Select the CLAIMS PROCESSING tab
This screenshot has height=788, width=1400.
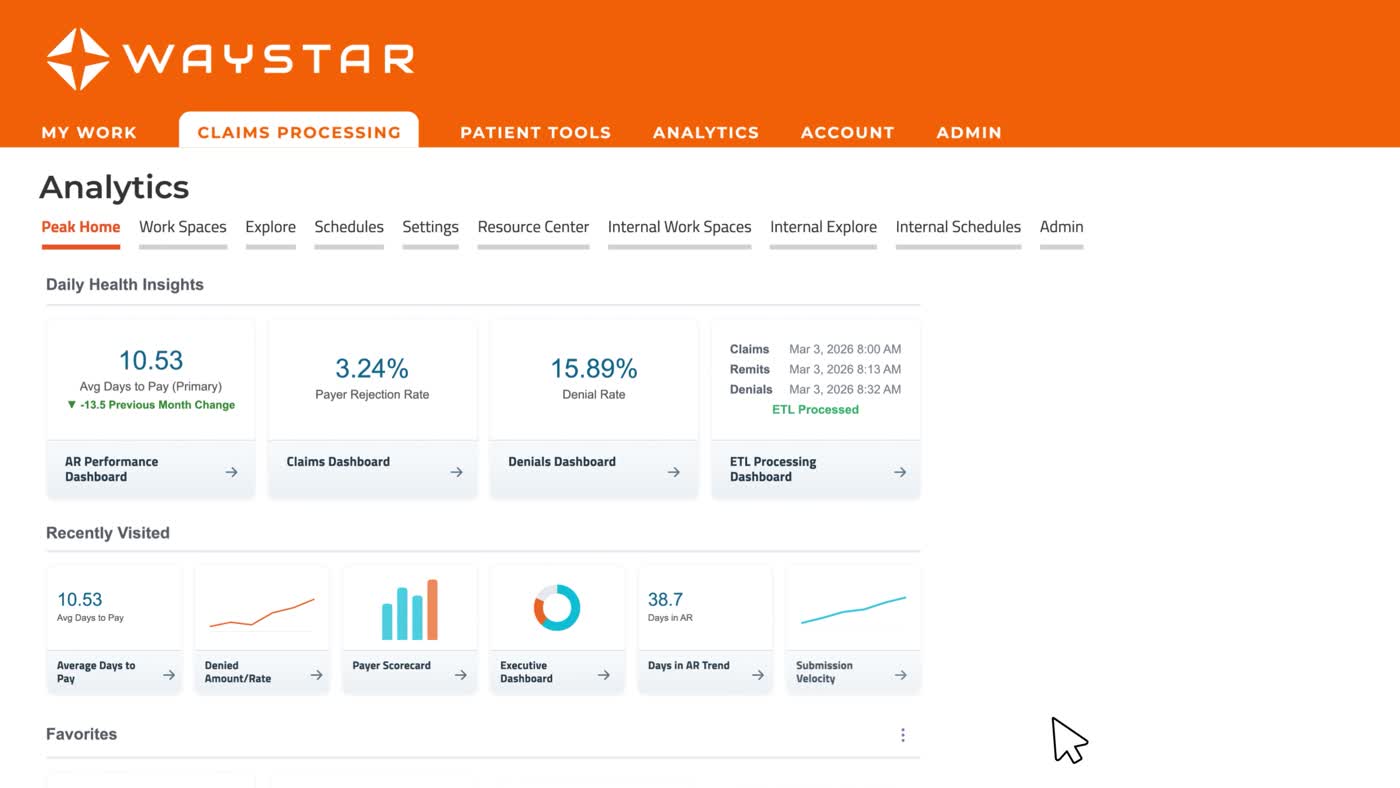click(x=299, y=131)
